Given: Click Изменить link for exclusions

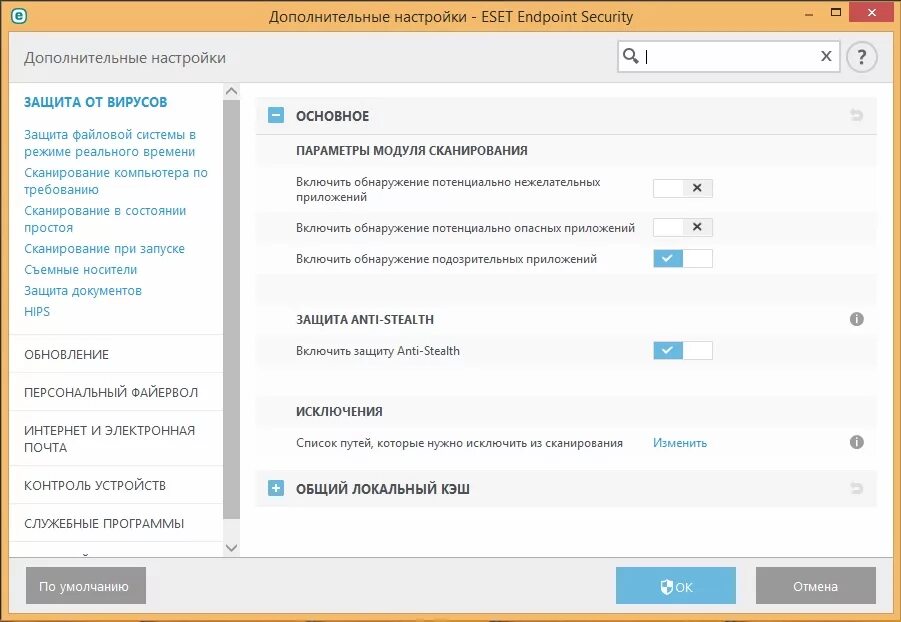Looking at the screenshot, I should coord(680,443).
